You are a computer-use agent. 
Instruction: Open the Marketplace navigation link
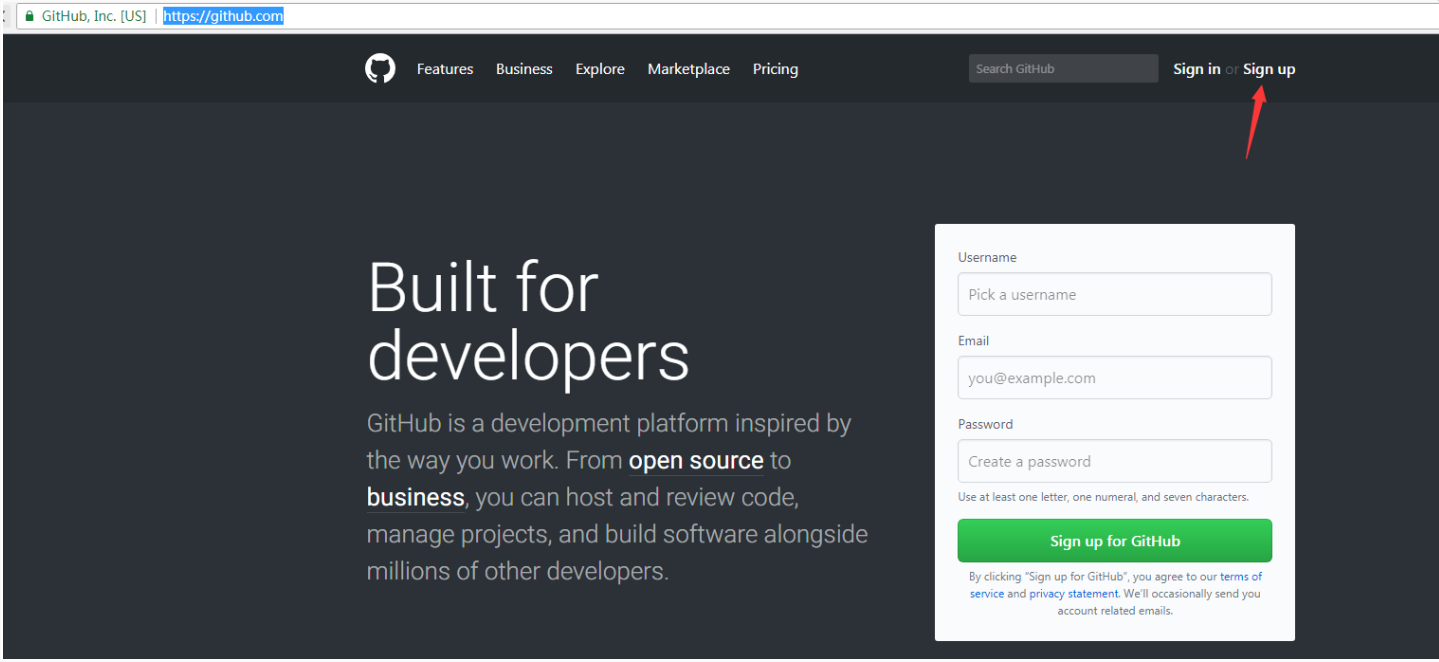[688, 69]
